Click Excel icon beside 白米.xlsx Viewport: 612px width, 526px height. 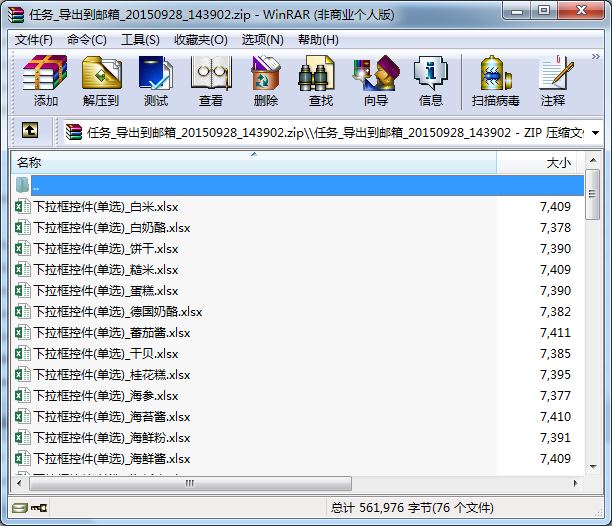pyautogui.click(x=23, y=206)
